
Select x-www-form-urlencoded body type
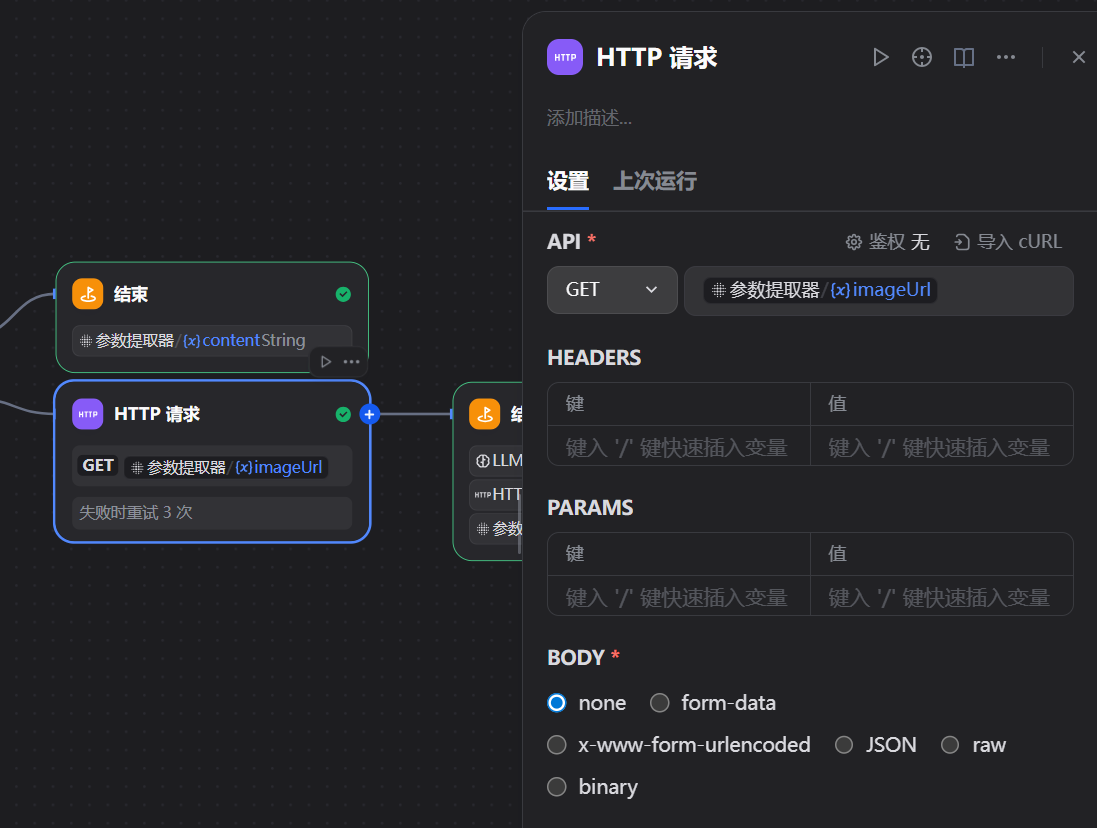pyautogui.click(x=557, y=745)
